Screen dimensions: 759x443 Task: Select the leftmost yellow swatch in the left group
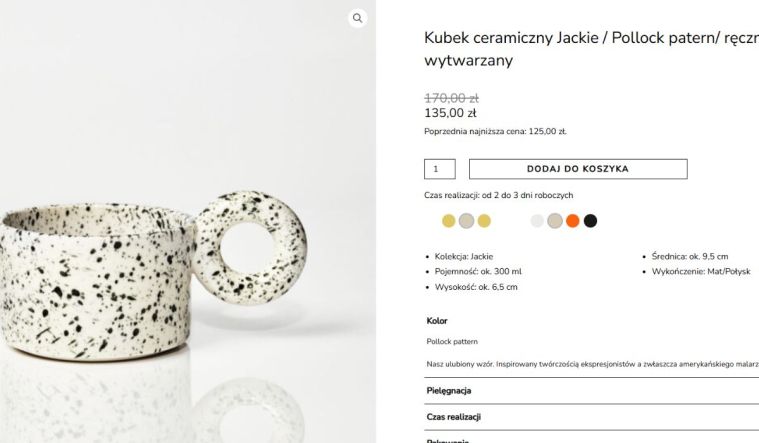tap(449, 221)
